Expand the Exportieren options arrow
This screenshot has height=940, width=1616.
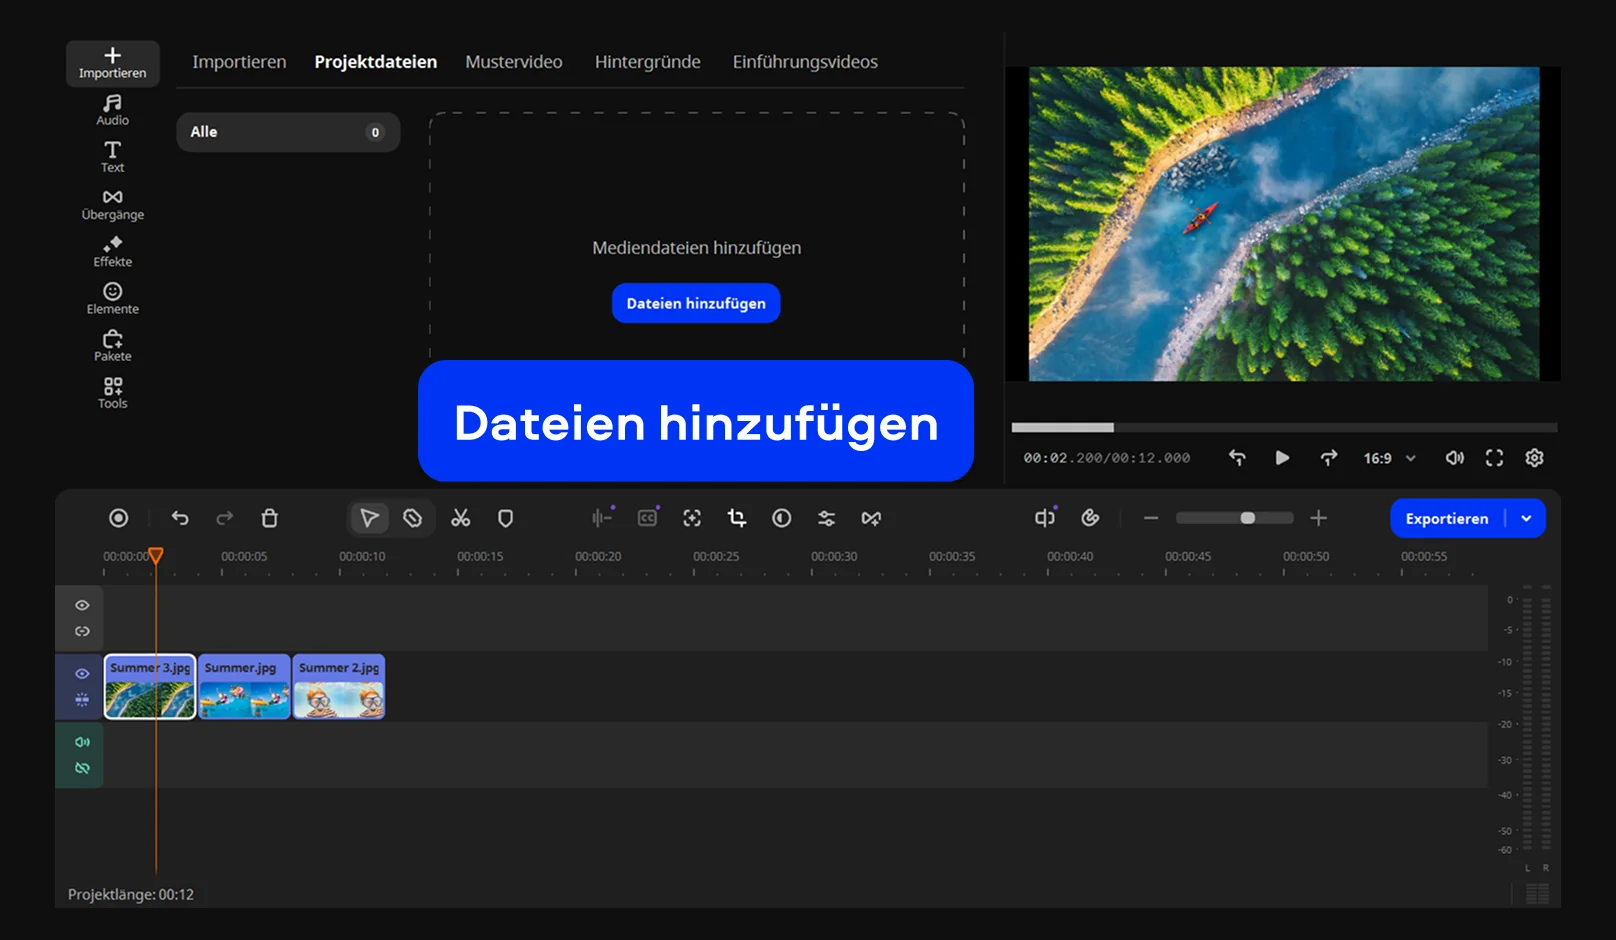[x=1526, y=518]
